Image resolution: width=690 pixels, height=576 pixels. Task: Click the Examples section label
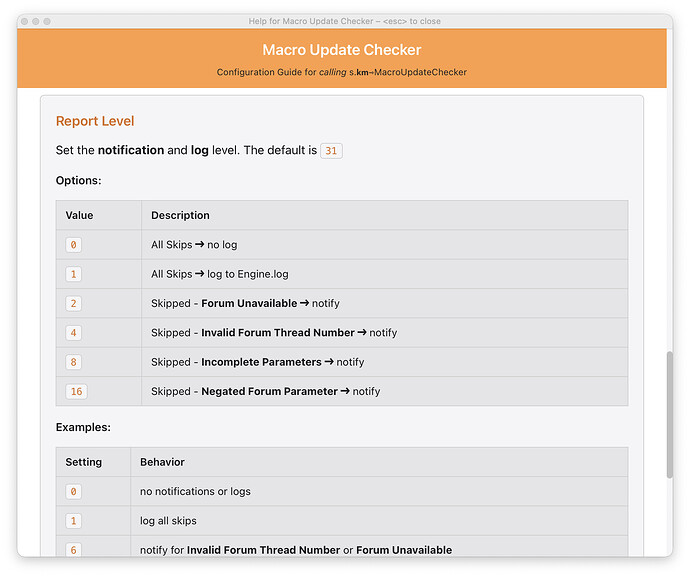[83, 427]
